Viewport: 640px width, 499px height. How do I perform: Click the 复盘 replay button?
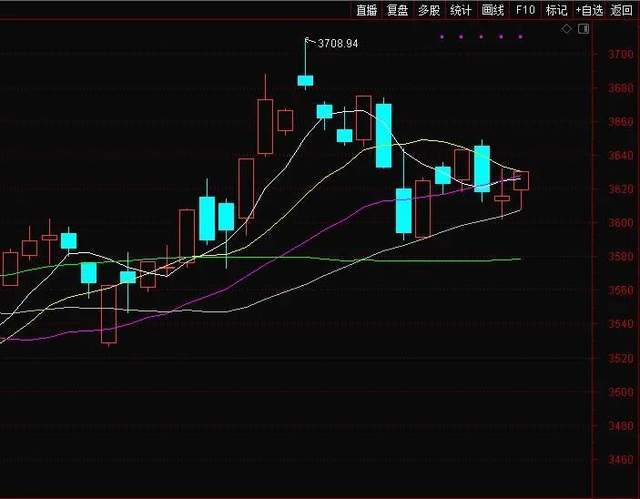pos(398,10)
